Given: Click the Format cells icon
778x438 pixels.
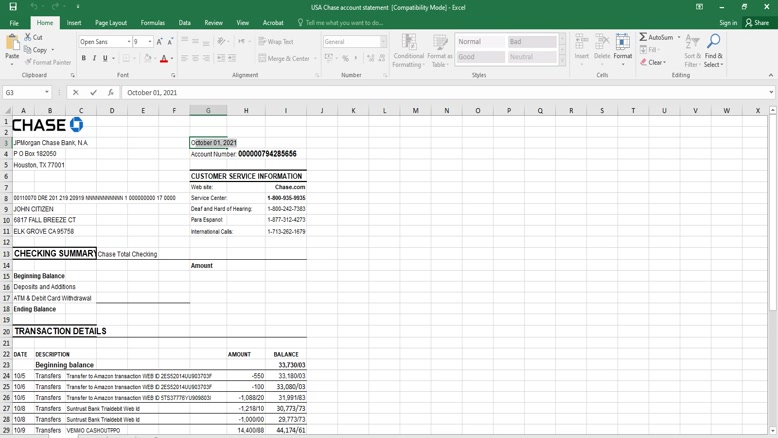Looking at the screenshot, I should pyautogui.click(x=622, y=42).
